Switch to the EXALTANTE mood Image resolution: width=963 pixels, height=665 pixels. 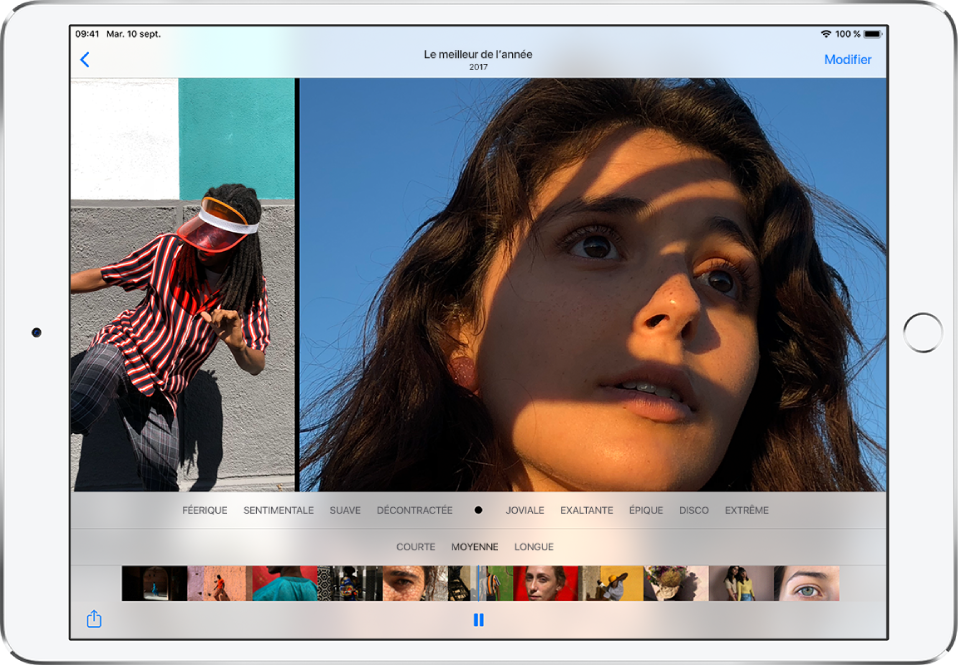[587, 510]
